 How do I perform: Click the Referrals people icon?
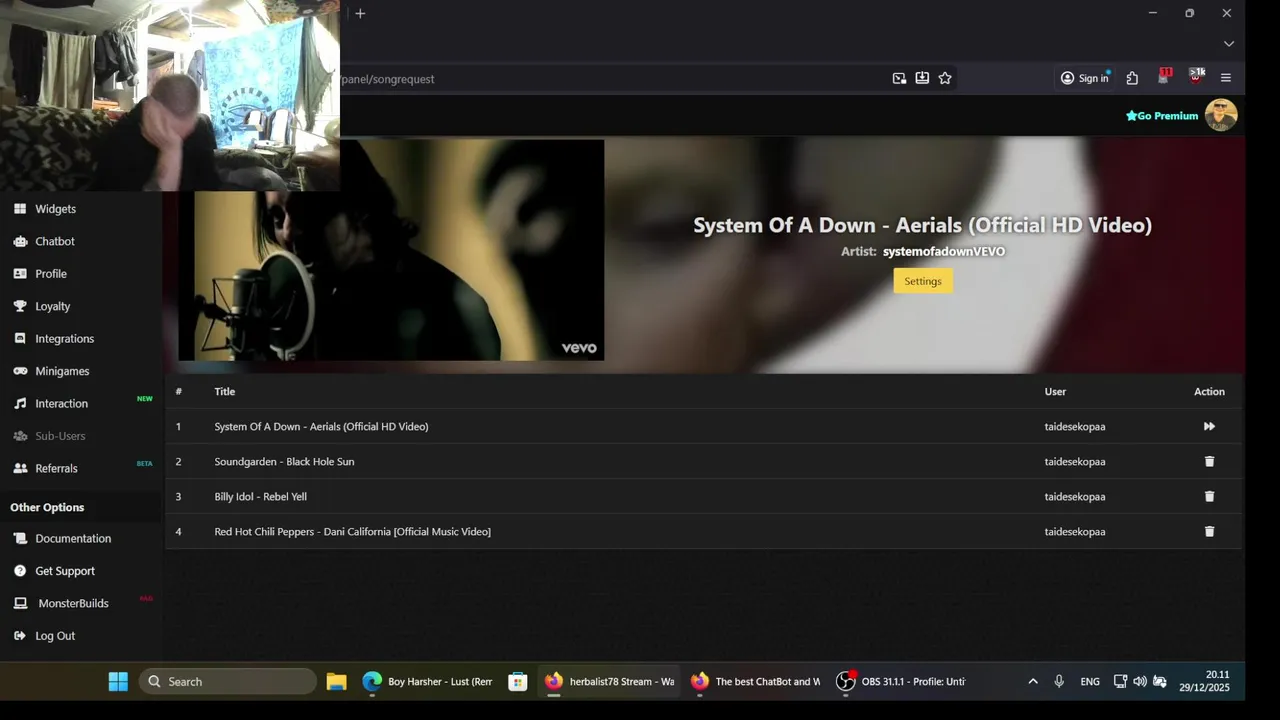click(20, 468)
